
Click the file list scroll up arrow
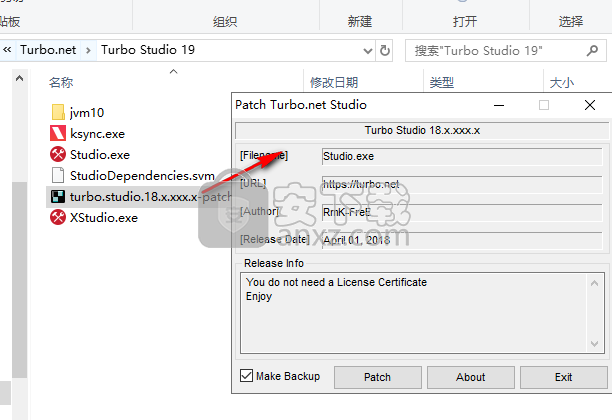(x=19, y=78)
